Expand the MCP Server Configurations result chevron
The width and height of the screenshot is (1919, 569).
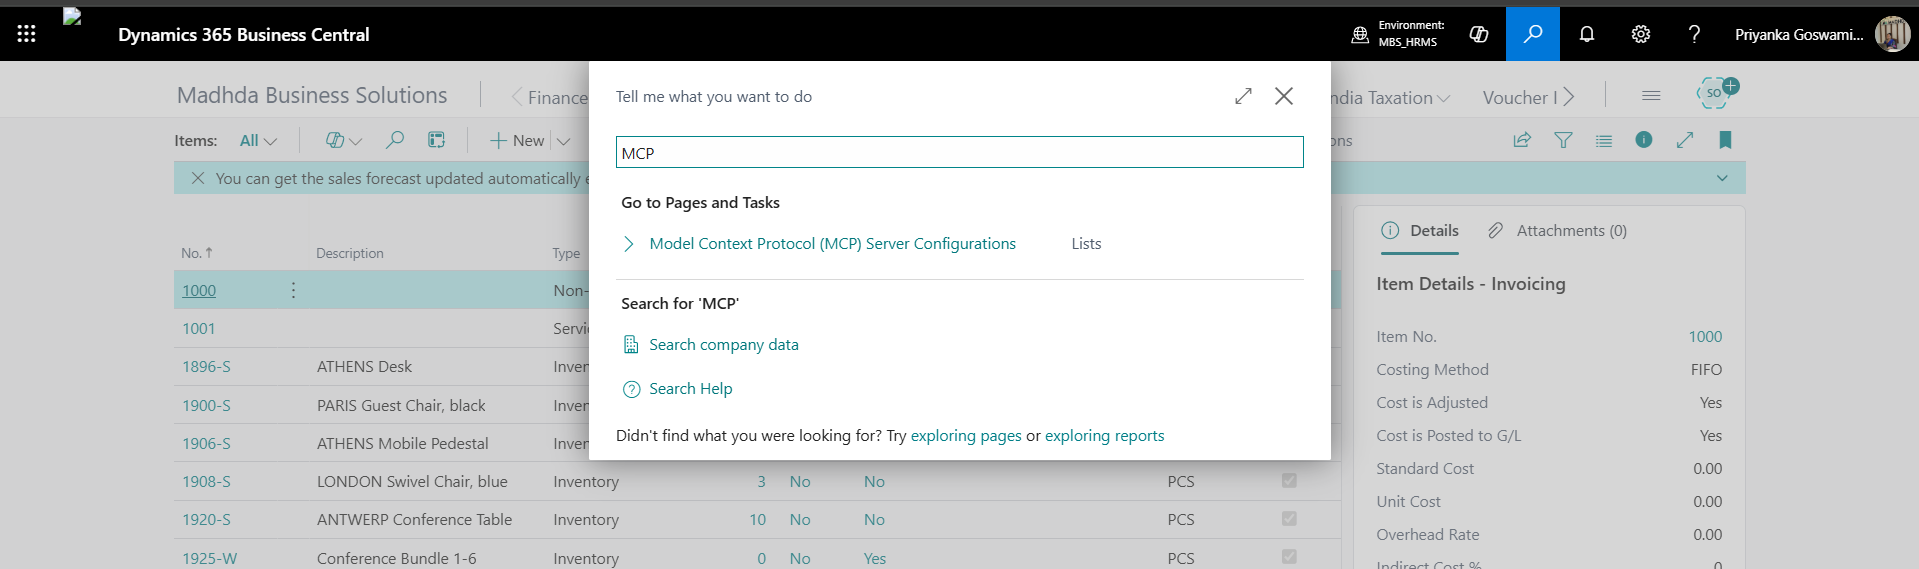pos(629,244)
